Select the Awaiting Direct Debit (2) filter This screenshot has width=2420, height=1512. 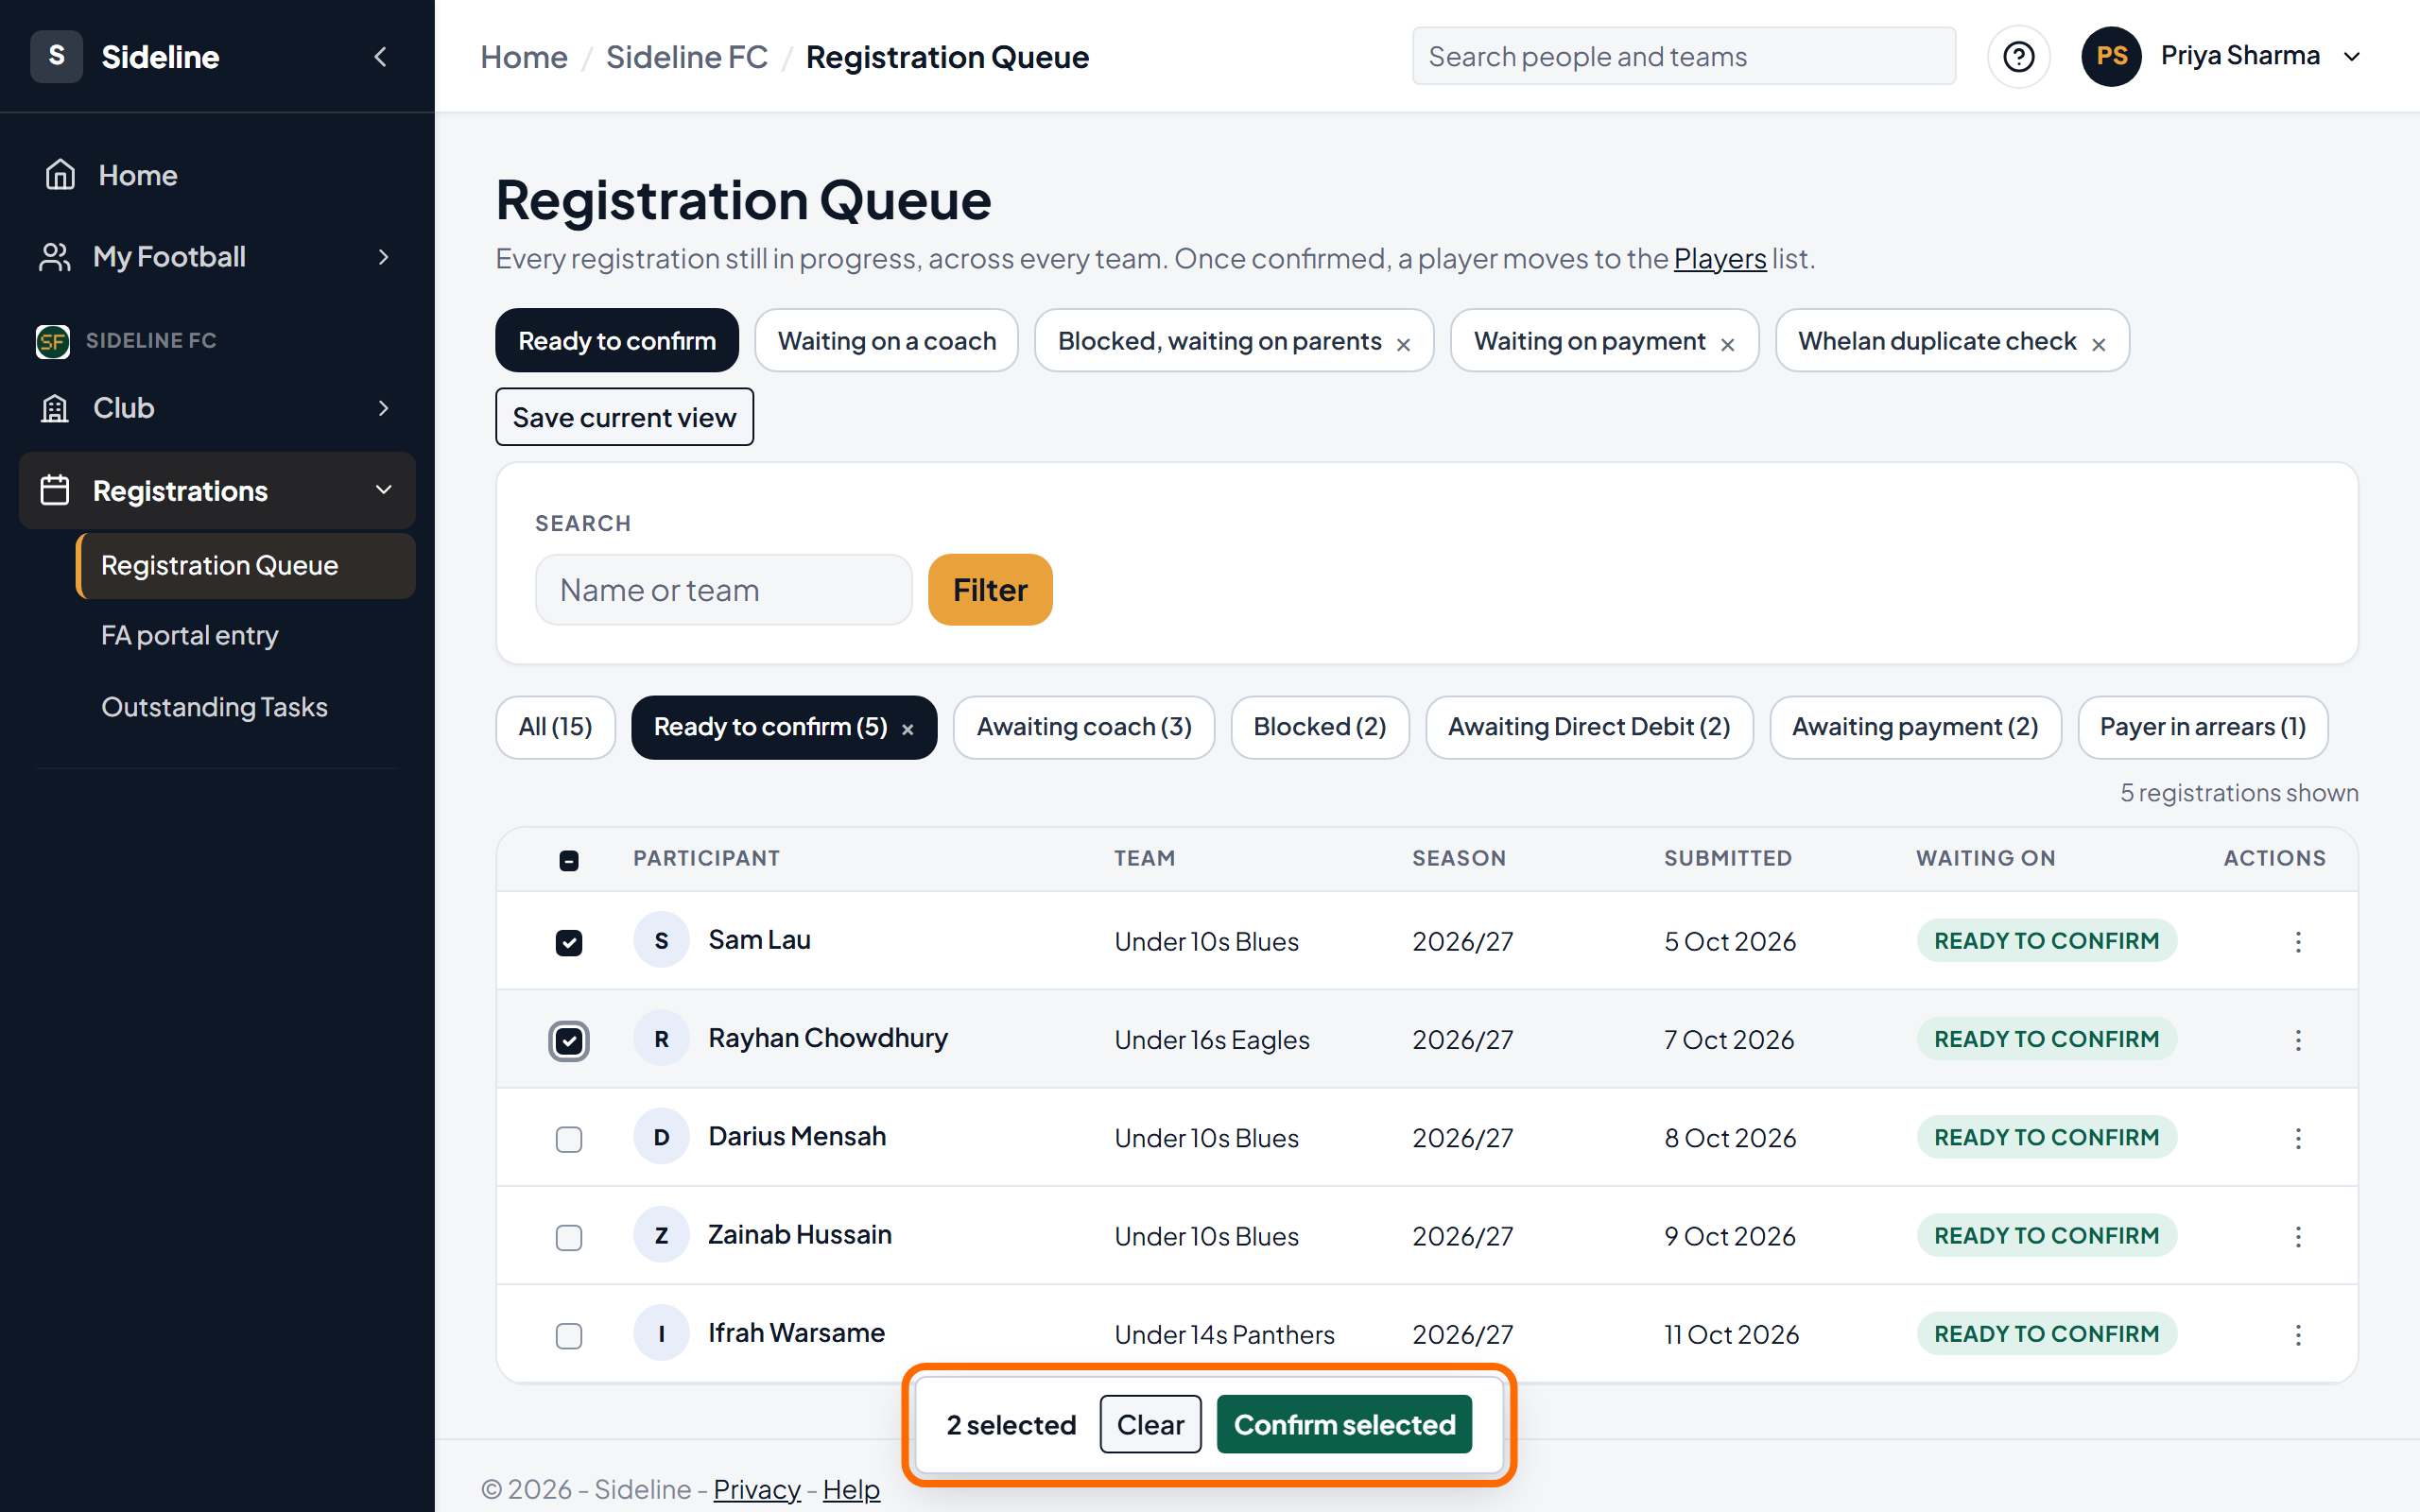tap(1588, 727)
